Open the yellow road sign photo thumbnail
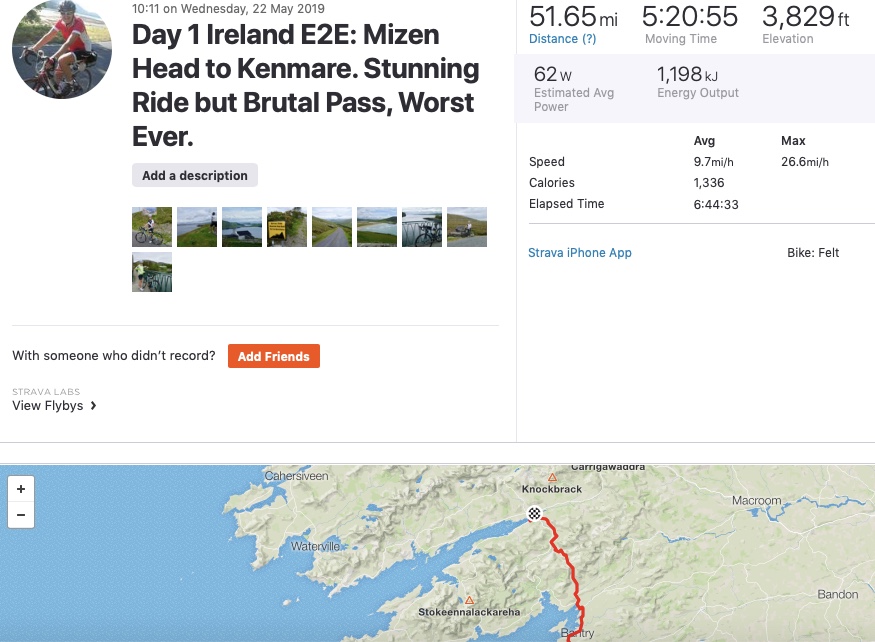This screenshot has height=642, width=875. pos(287,227)
